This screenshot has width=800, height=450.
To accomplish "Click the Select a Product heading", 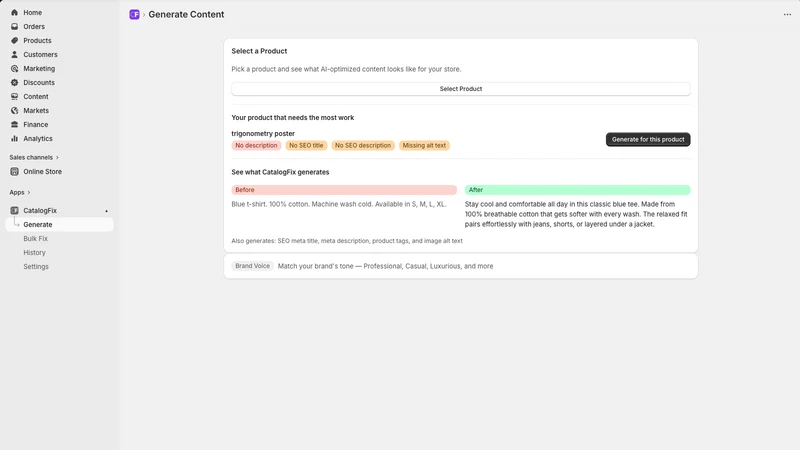I will (259, 51).
